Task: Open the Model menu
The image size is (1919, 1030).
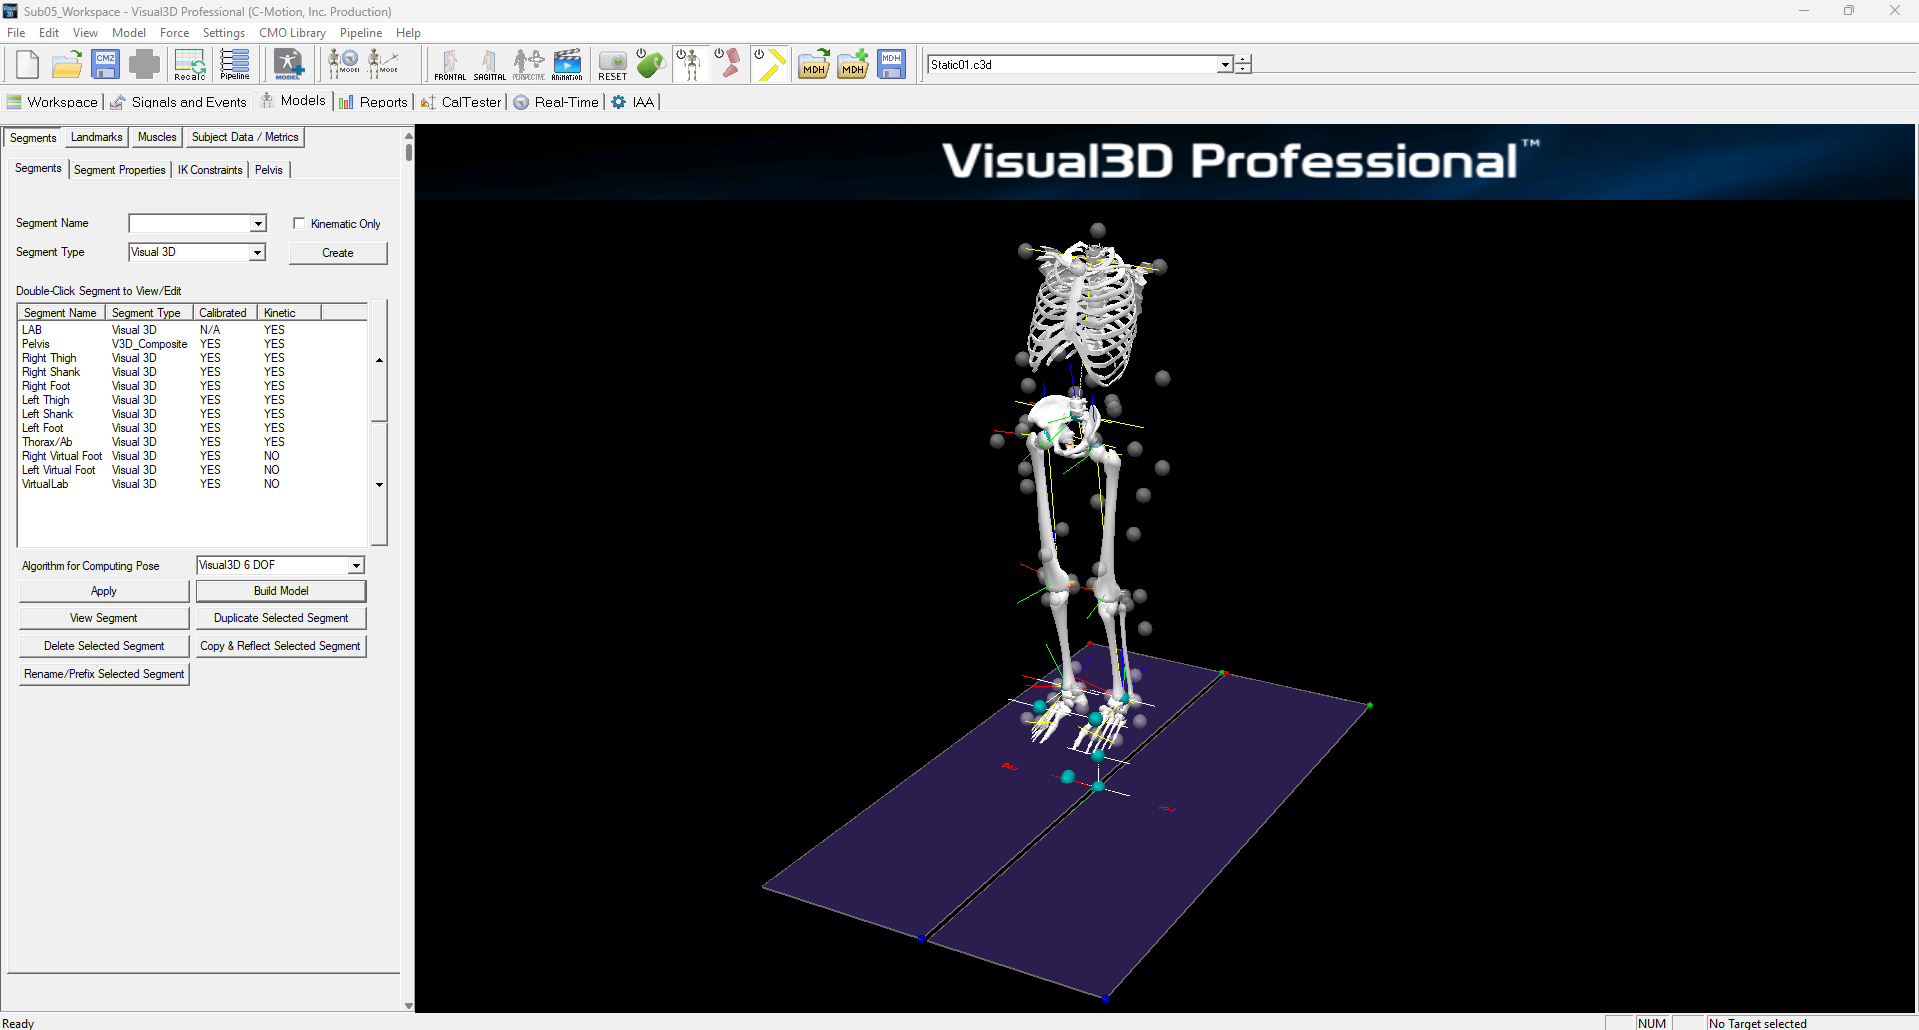Action: (x=129, y=32)
